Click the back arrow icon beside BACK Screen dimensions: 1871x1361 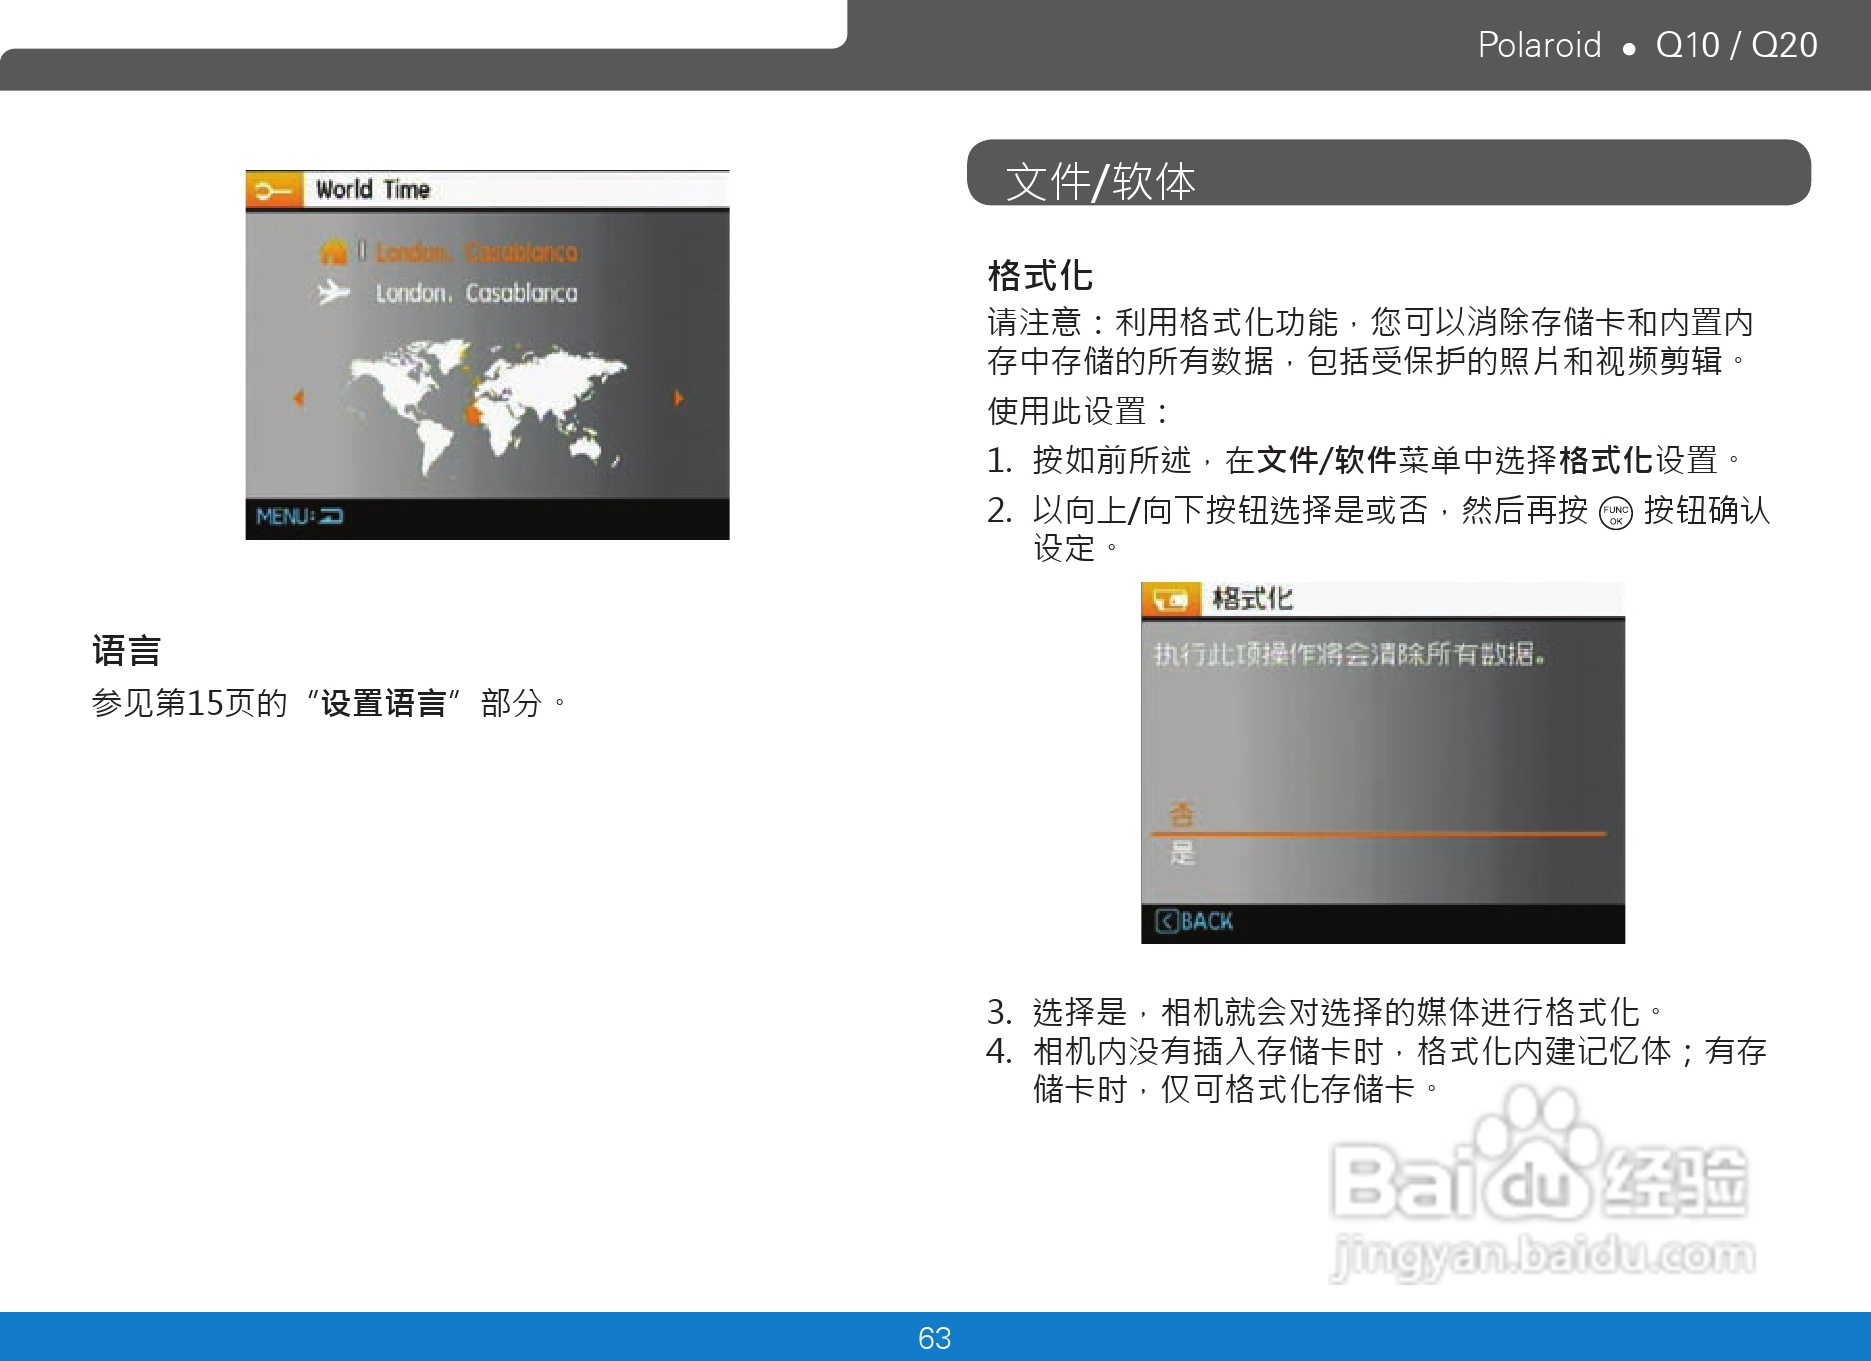click(1166, 921)
